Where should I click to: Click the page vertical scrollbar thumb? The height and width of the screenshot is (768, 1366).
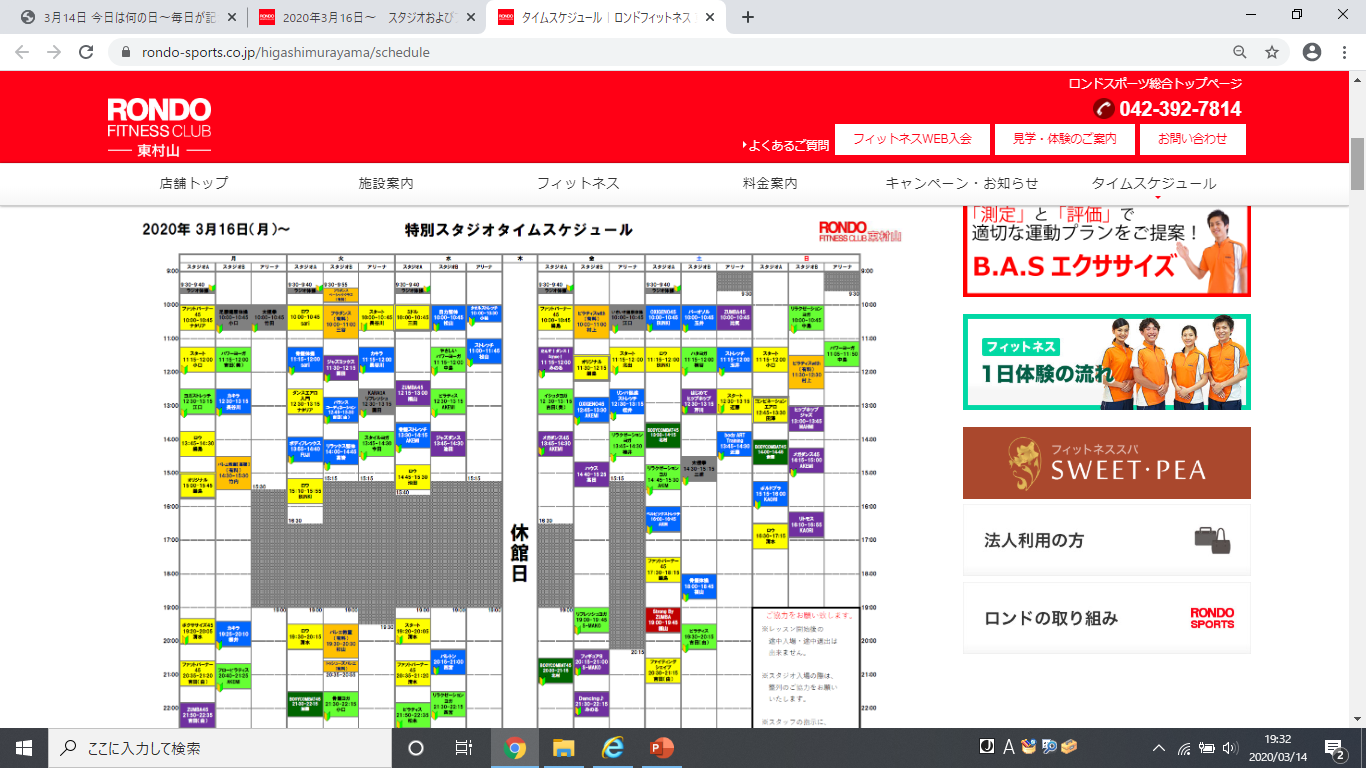[x=1357, y=163]
